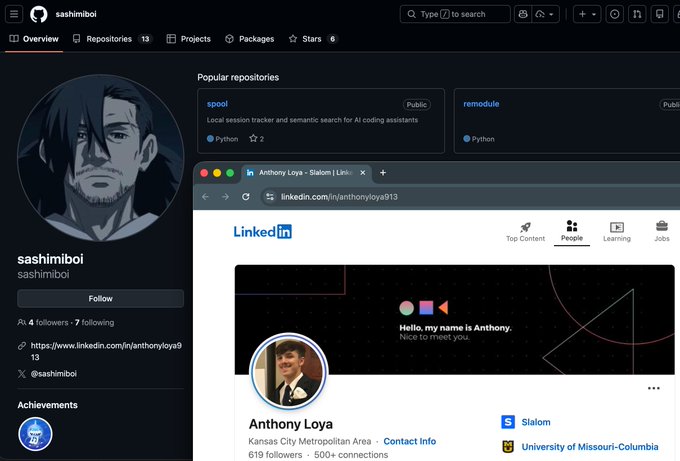Open a new browser tab with plus
This screenshot has height=461, width=680.
383,173
